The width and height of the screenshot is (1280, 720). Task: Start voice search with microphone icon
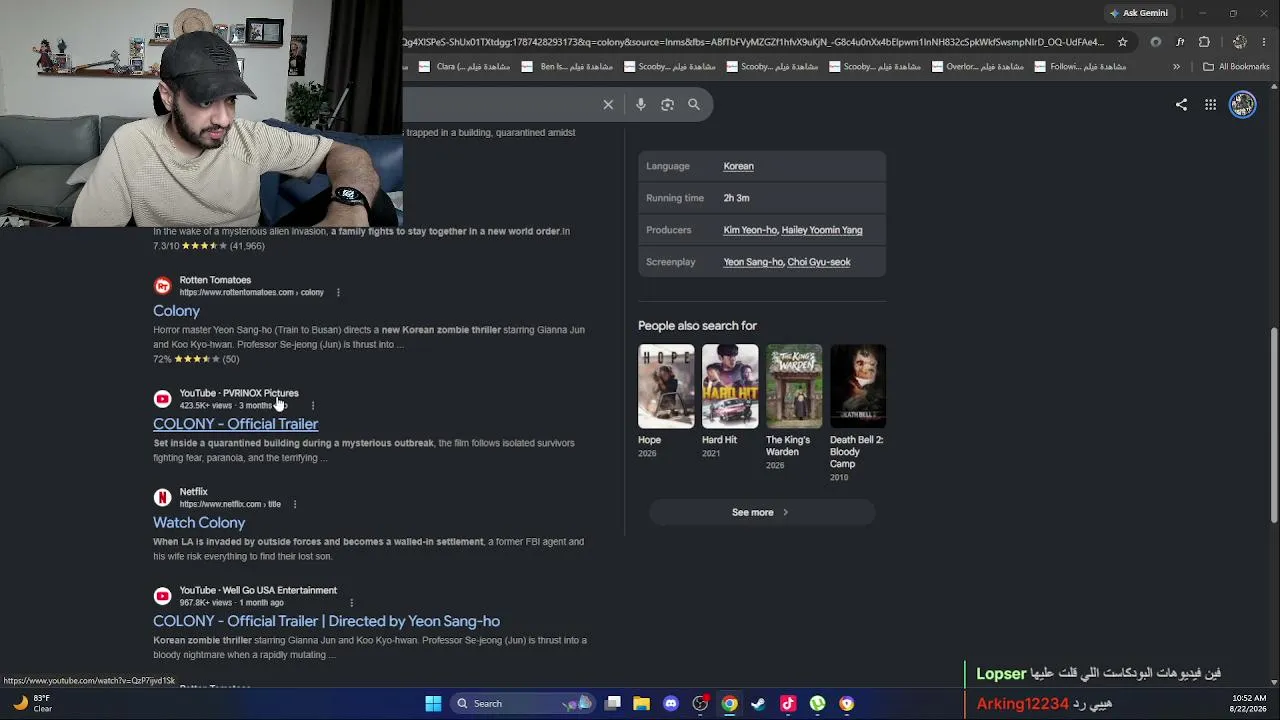click(x=641, y=104)
